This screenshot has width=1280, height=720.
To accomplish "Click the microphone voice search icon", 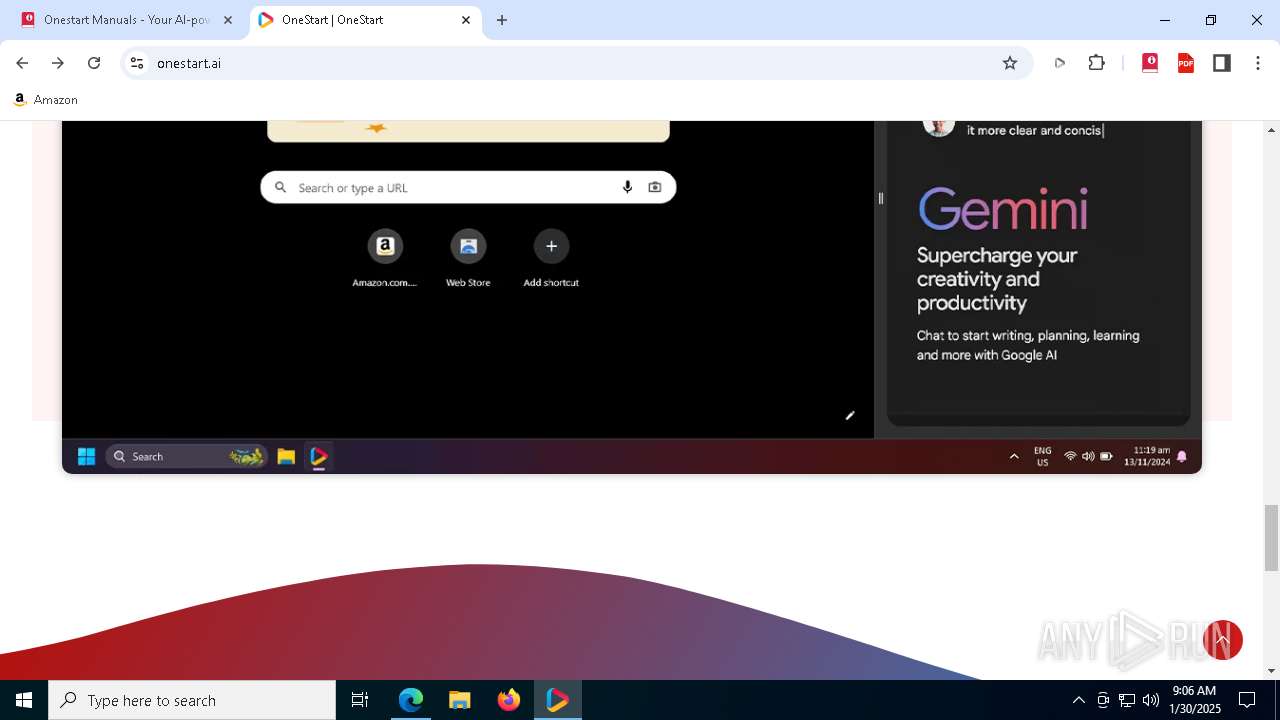I will (x=627, y=187).
